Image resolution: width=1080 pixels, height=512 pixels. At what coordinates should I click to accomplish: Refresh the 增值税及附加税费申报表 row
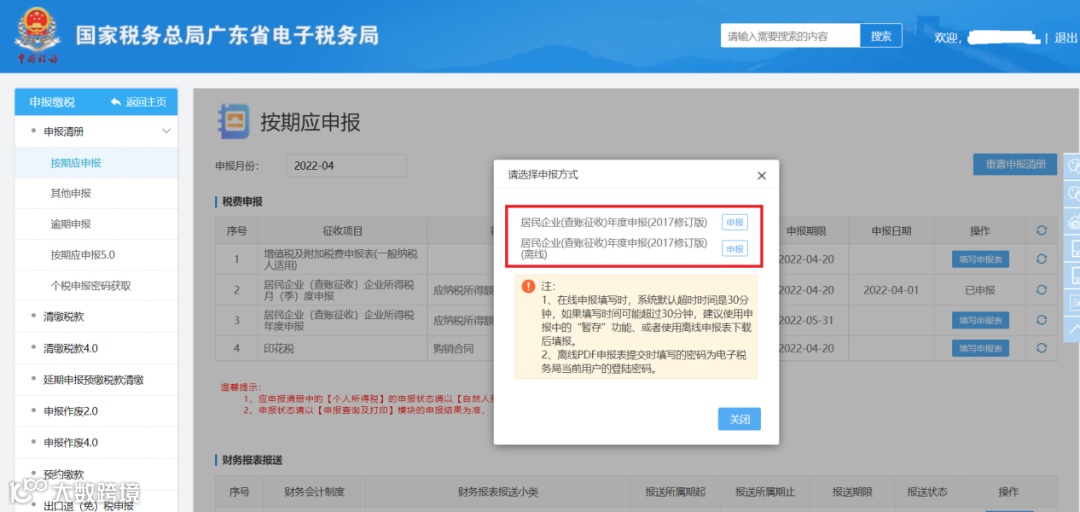1041,258
